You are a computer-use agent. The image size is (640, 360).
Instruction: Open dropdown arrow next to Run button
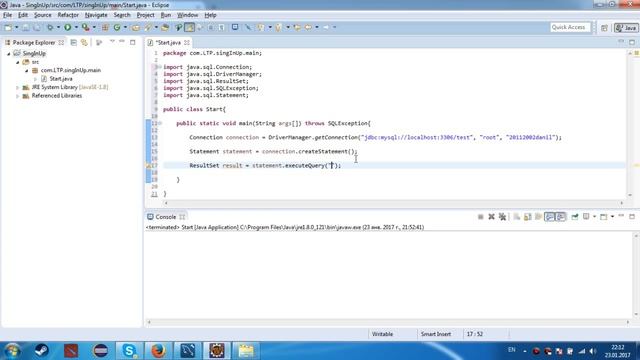76,27
